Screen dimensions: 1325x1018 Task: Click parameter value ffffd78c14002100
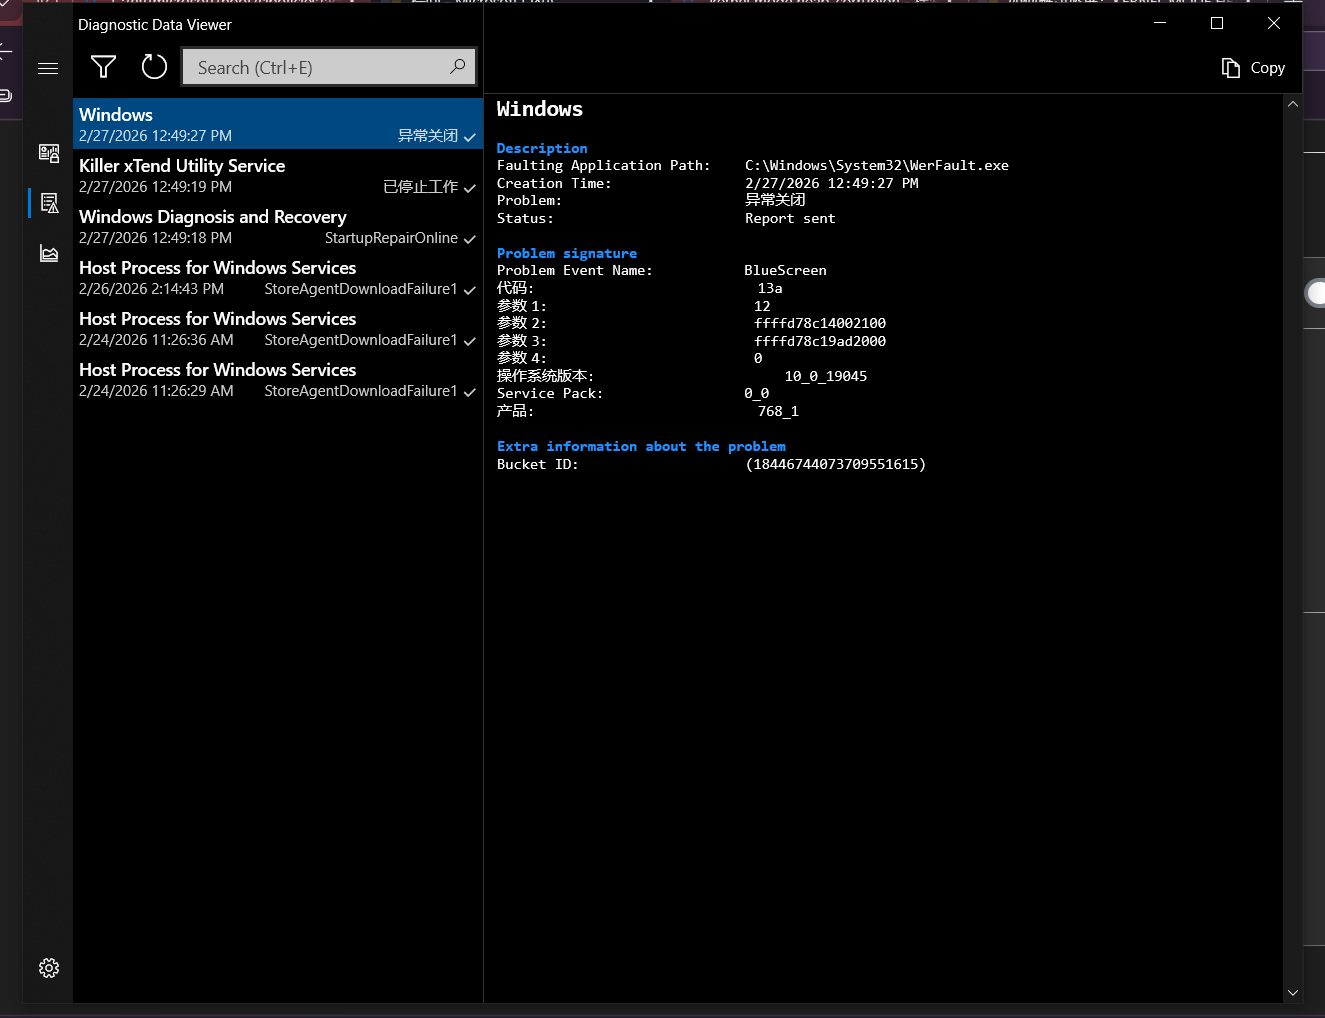[x=820, y=323]
